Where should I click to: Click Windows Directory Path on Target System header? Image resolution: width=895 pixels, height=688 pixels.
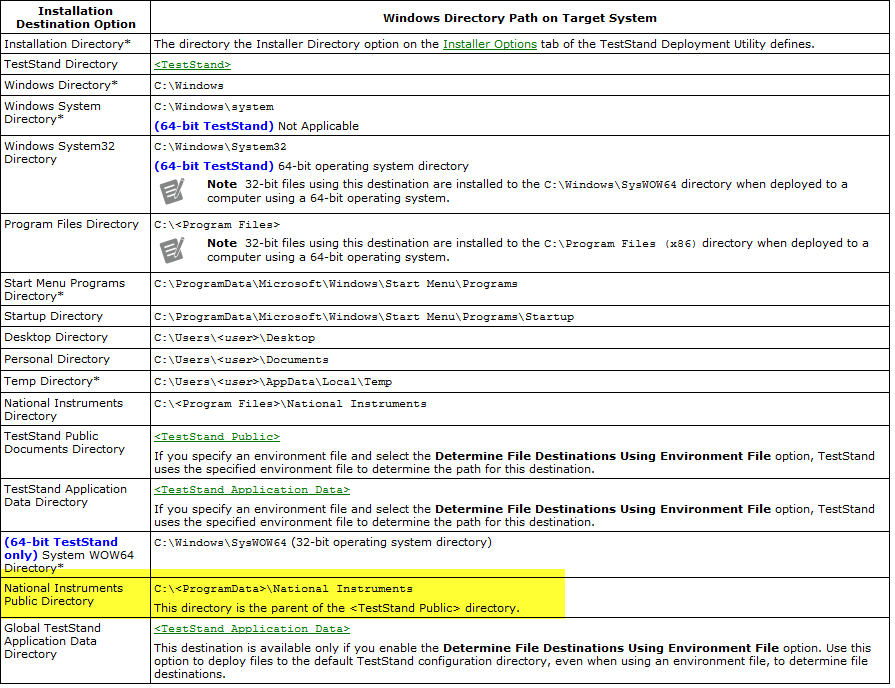519,18
